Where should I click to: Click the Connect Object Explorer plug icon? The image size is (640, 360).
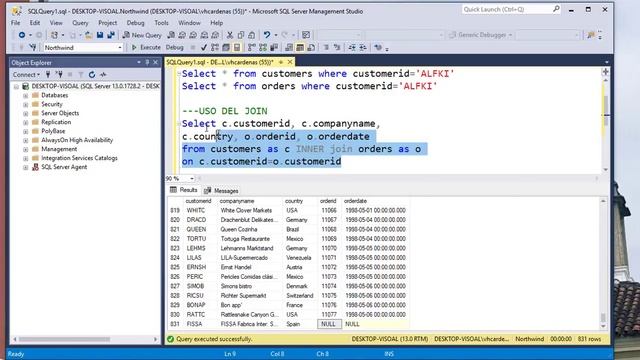(48, 75)
